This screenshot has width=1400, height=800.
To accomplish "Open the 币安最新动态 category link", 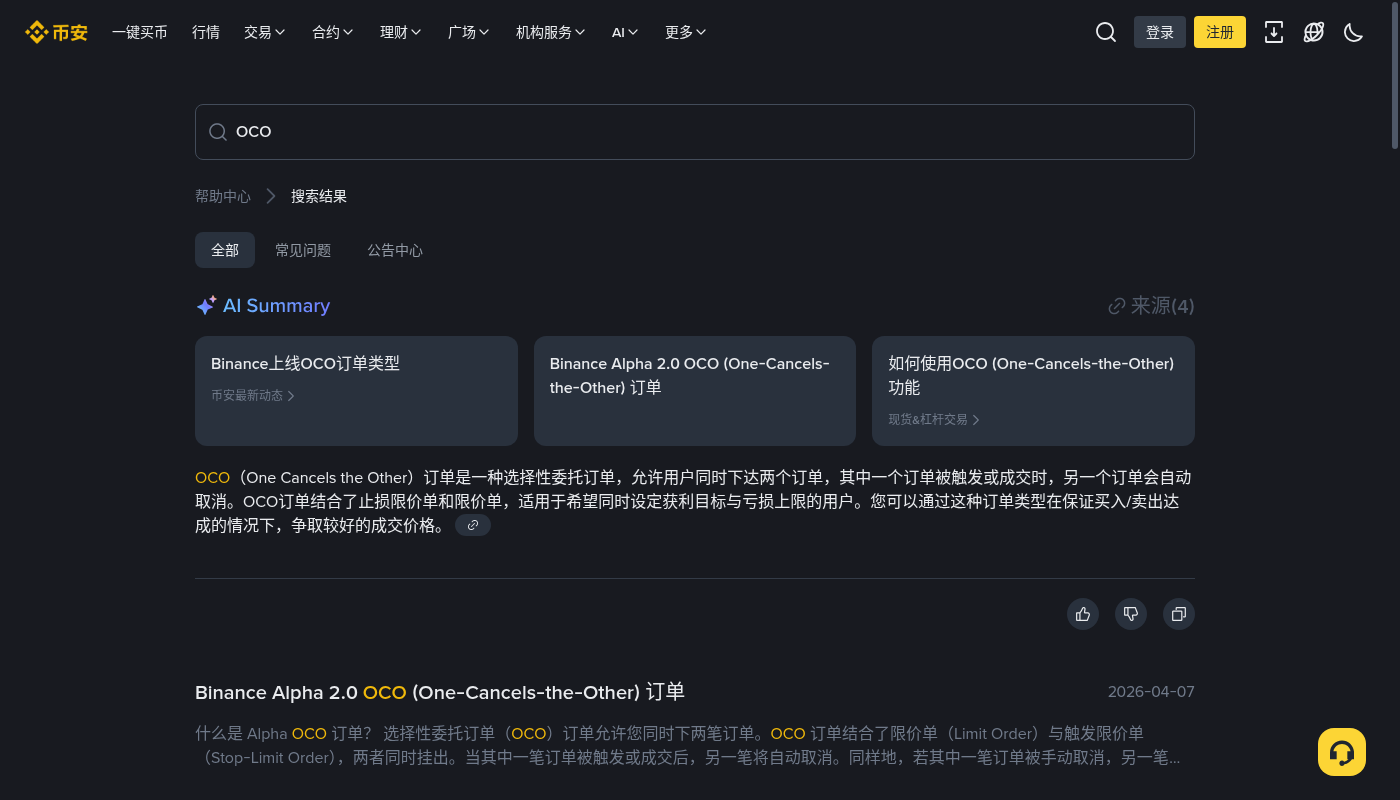I will (253, 396).
